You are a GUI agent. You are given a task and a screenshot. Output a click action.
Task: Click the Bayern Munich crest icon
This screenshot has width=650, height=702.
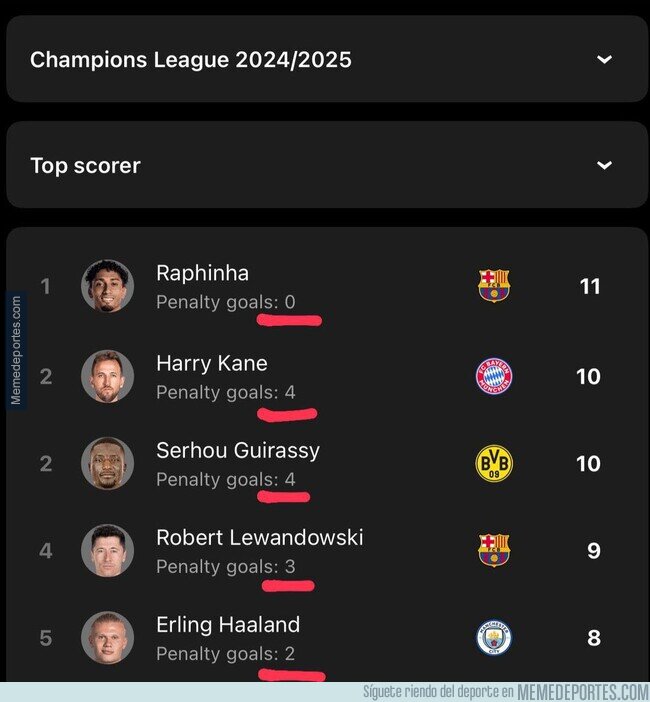point(494,376)
